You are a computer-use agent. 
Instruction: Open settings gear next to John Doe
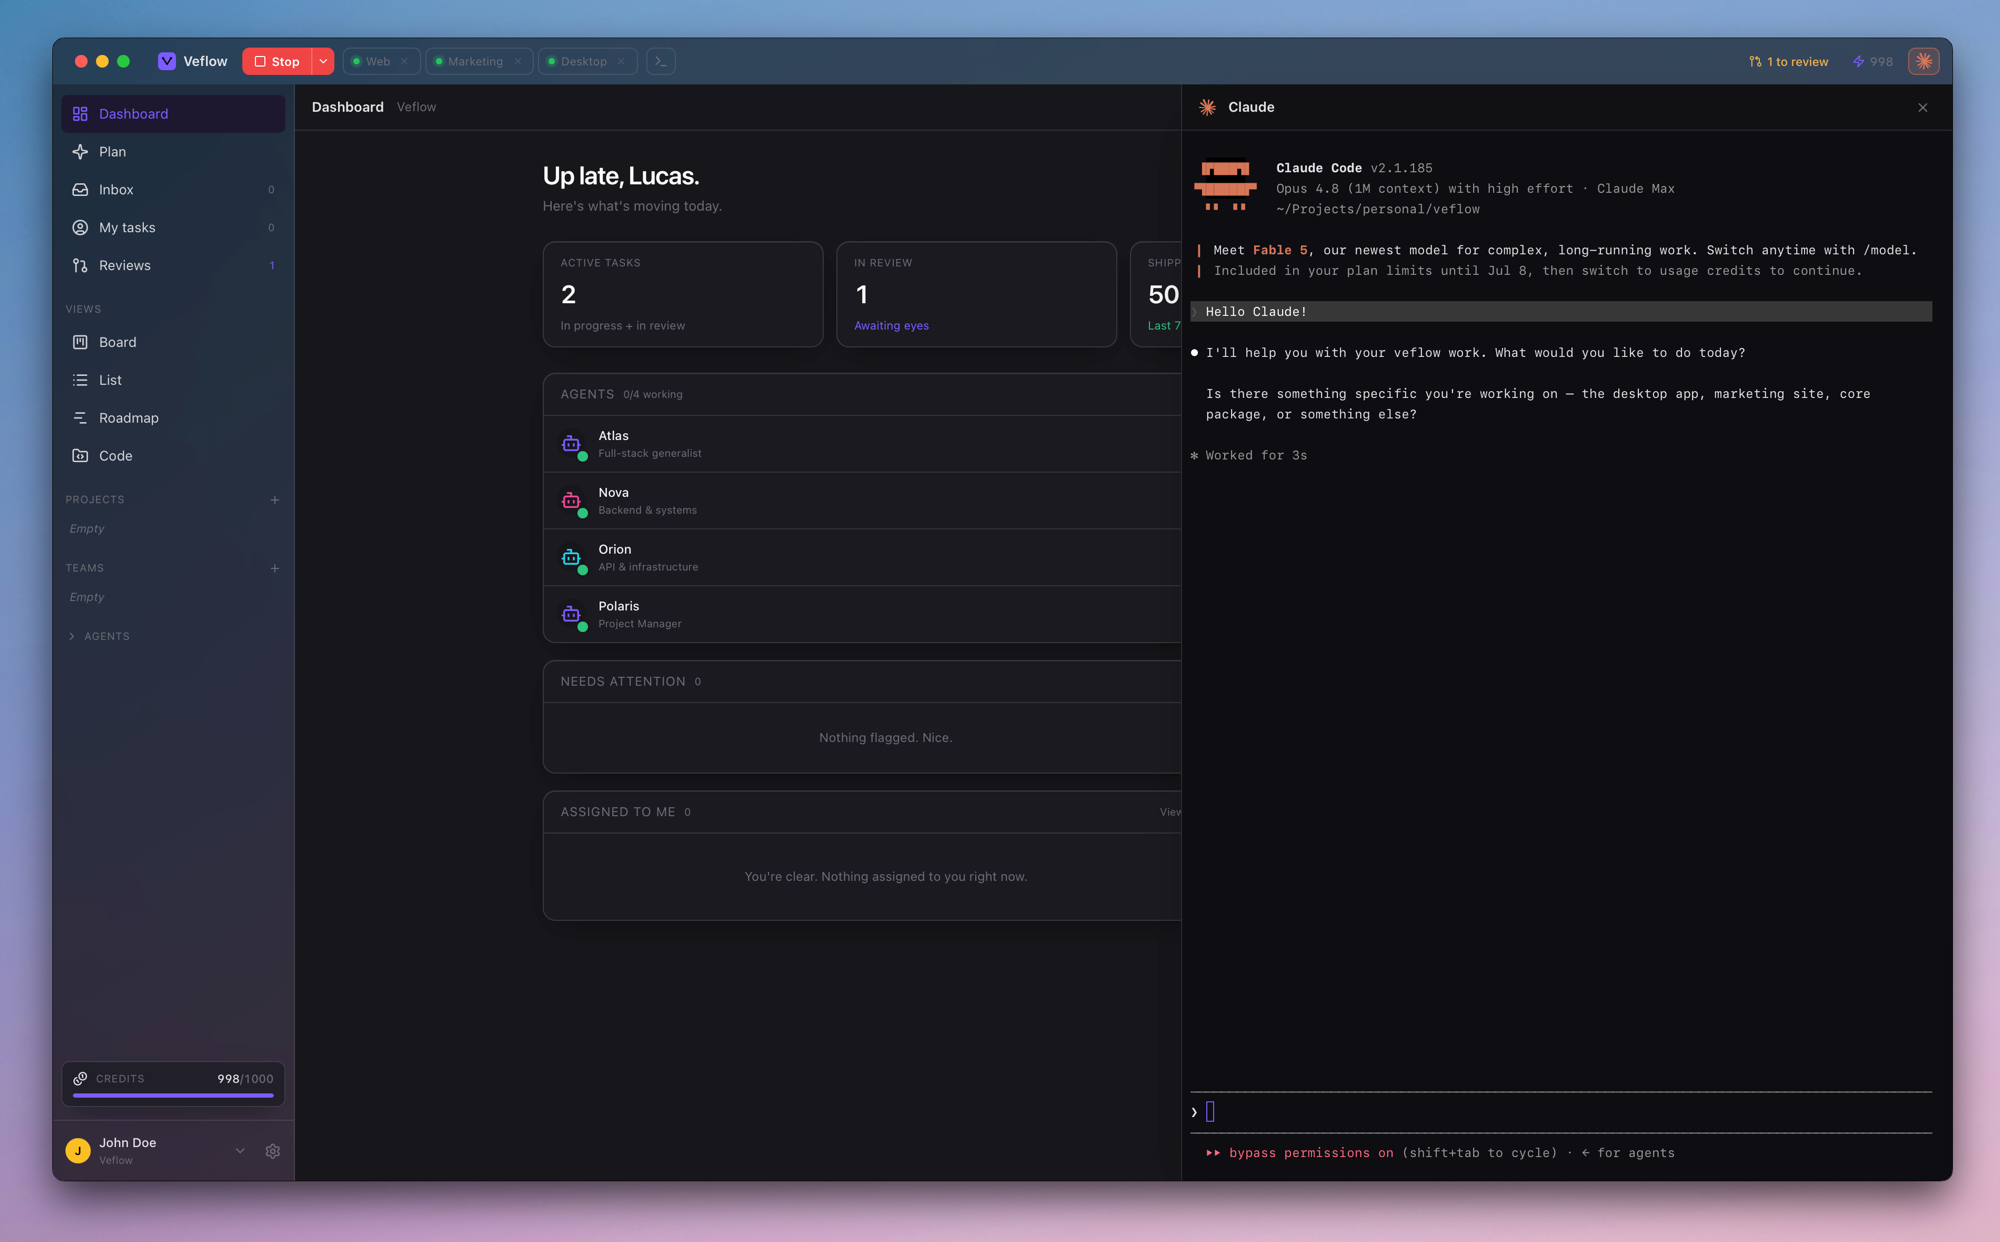click(x=272, y=1151)
